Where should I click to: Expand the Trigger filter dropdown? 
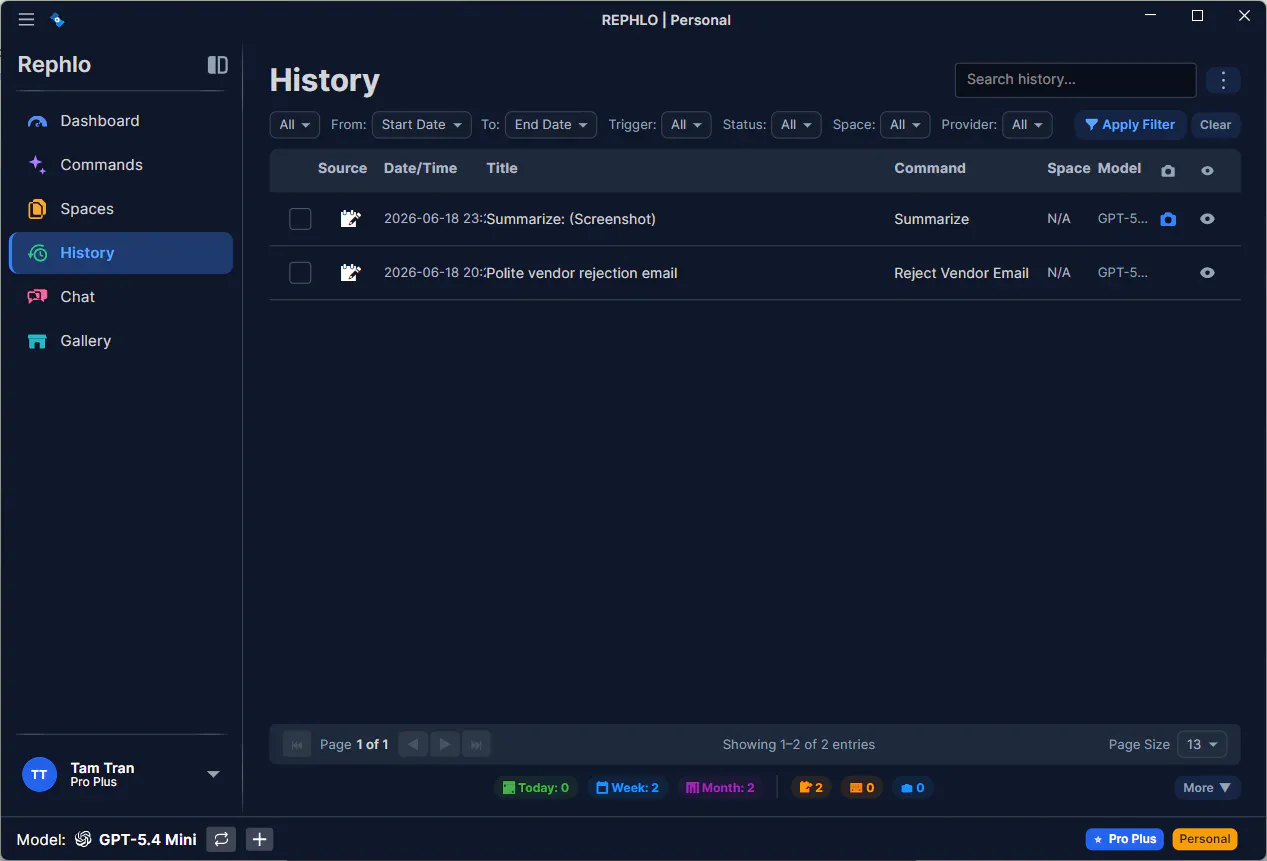point(686,125)
